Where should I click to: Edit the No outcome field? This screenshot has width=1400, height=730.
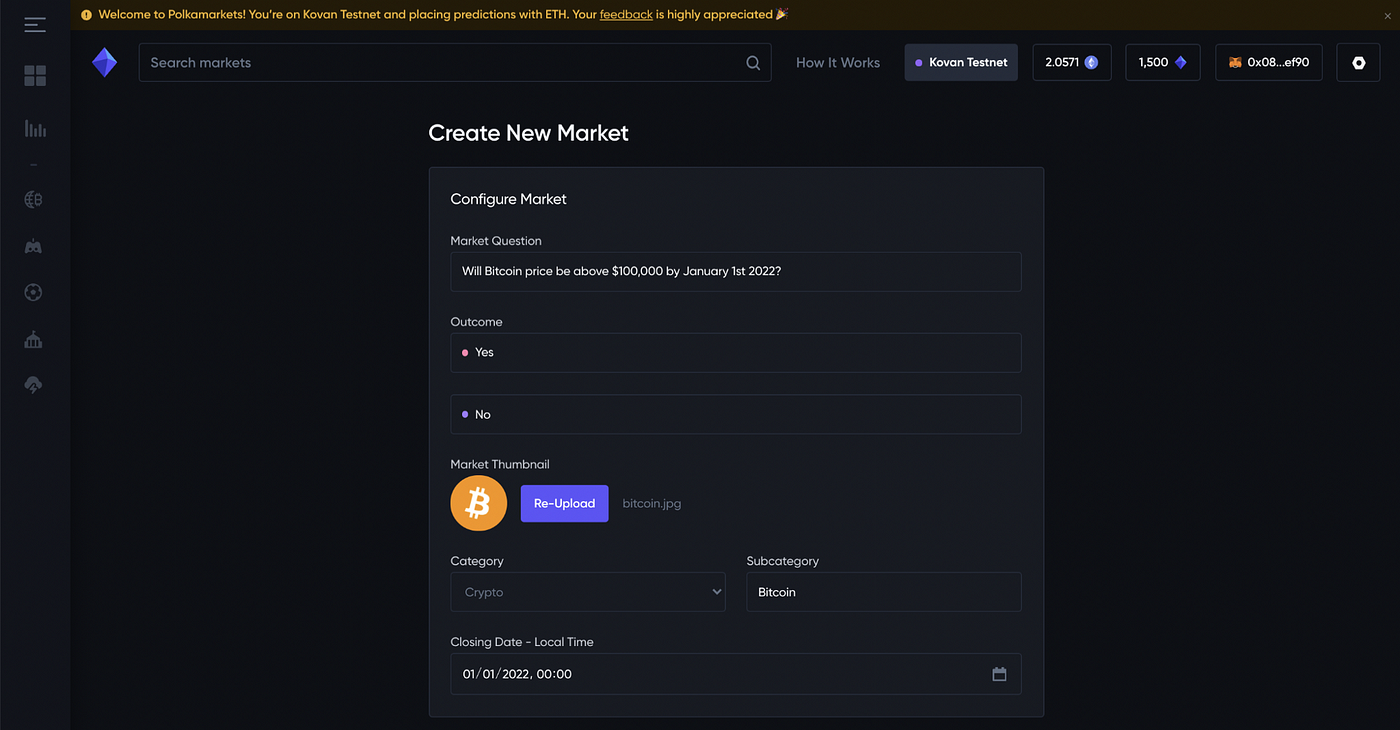(736, 414)
